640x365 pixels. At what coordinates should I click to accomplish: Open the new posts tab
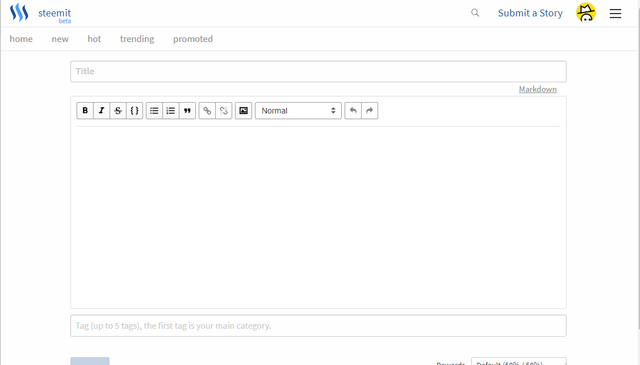pos(60,39)
